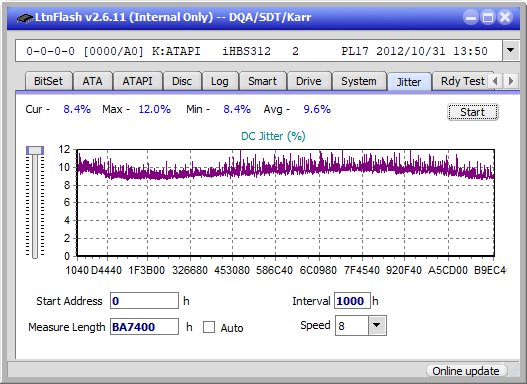This screenshot has width=527, height=384.
Task: Click the LtnFlash chip icon in title bar
Action: pyautogui.click(x=25, y=18)
